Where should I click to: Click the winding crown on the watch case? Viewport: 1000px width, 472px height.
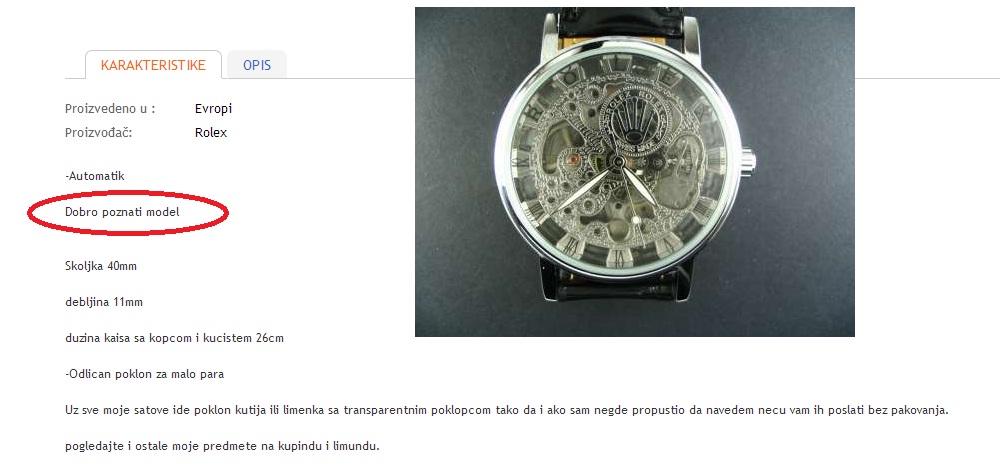click(x=747, y=160)
